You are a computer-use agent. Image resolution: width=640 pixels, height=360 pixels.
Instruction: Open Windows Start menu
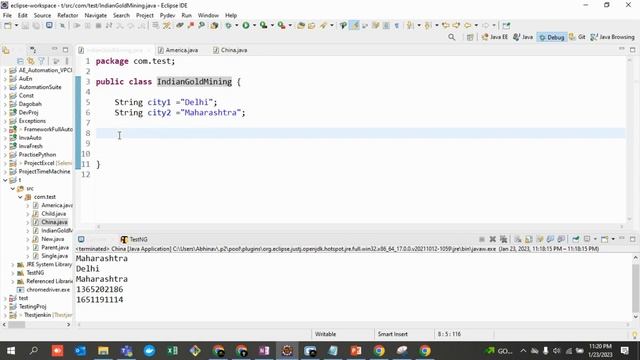click(11, 351)
